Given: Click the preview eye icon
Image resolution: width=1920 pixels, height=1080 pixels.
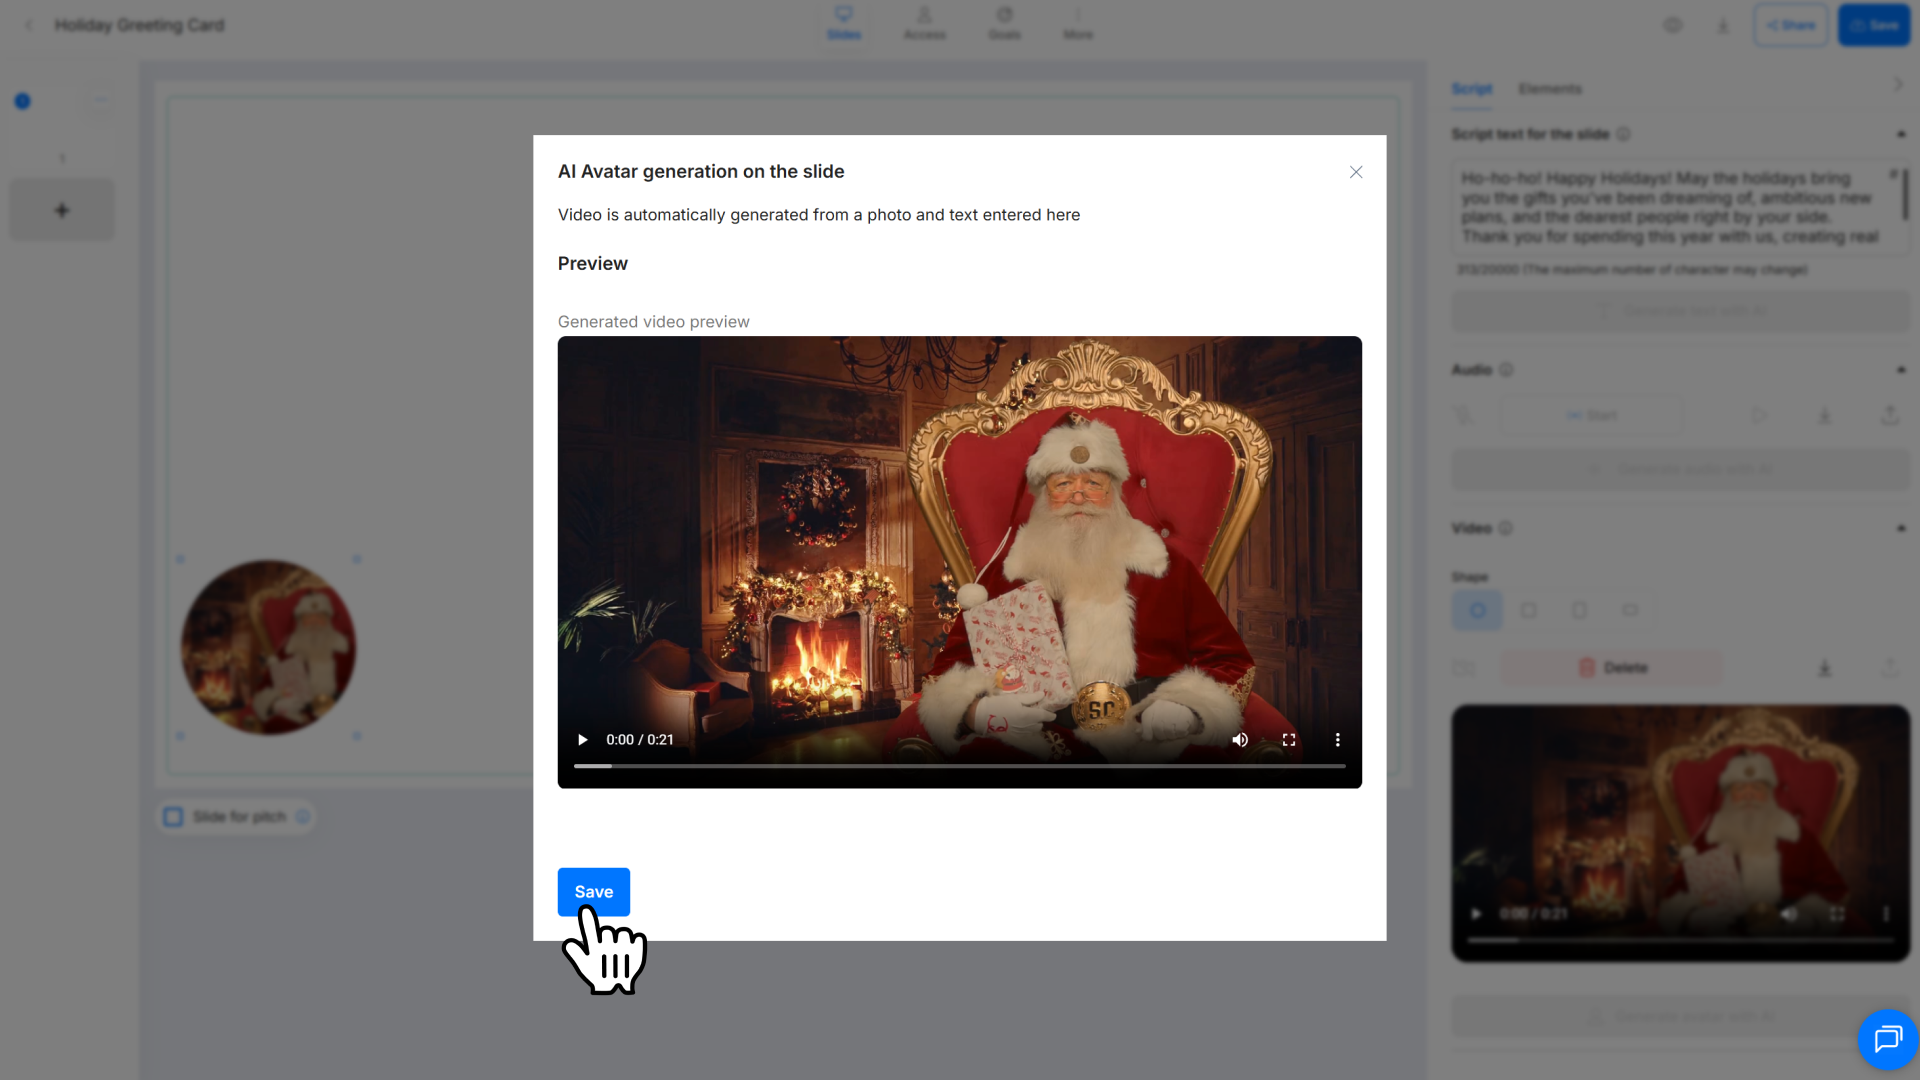Looking at the screenshot, I should [1672, 25].
